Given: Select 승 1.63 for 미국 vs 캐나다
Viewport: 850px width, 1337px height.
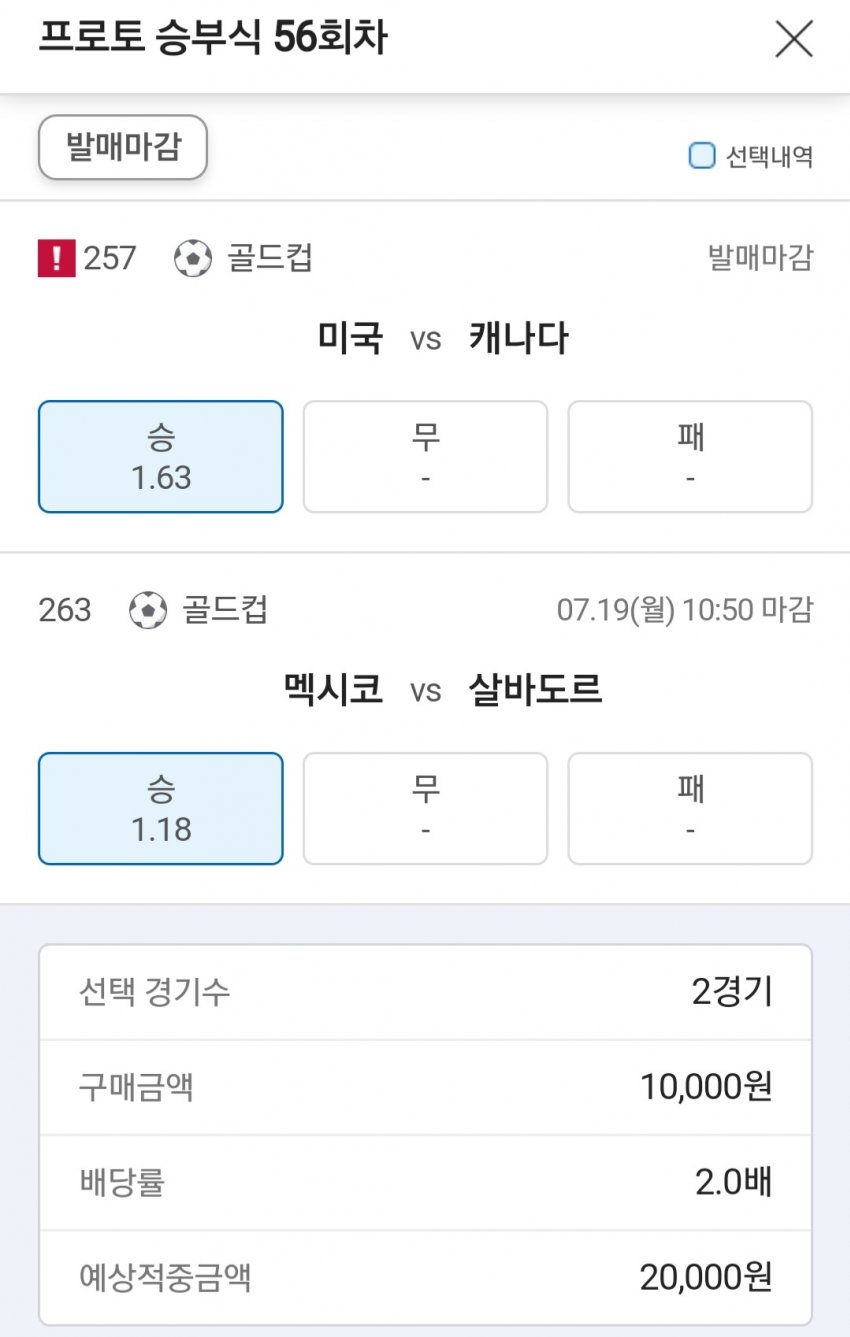Looking at the screenshot, I should (161, 457).
